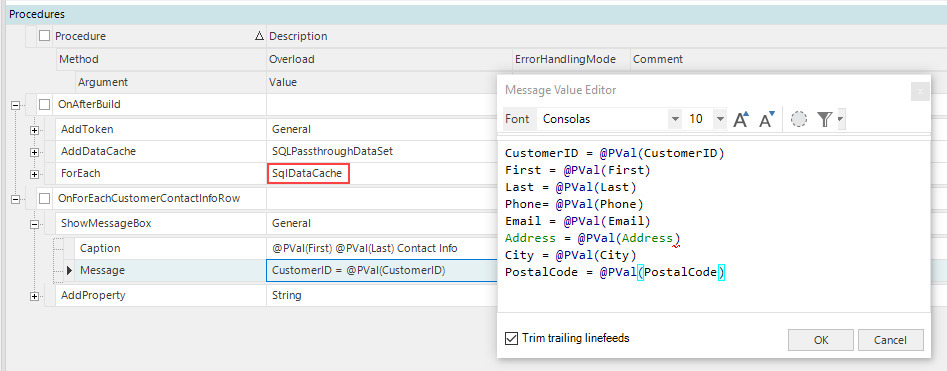Place cursor on the Last = @PVal(Last) line

click(570, 187)
